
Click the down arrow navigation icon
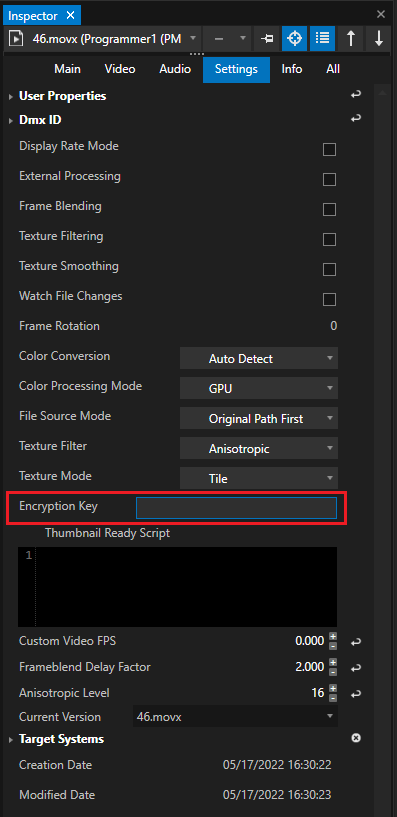click(x=379, y=39)
